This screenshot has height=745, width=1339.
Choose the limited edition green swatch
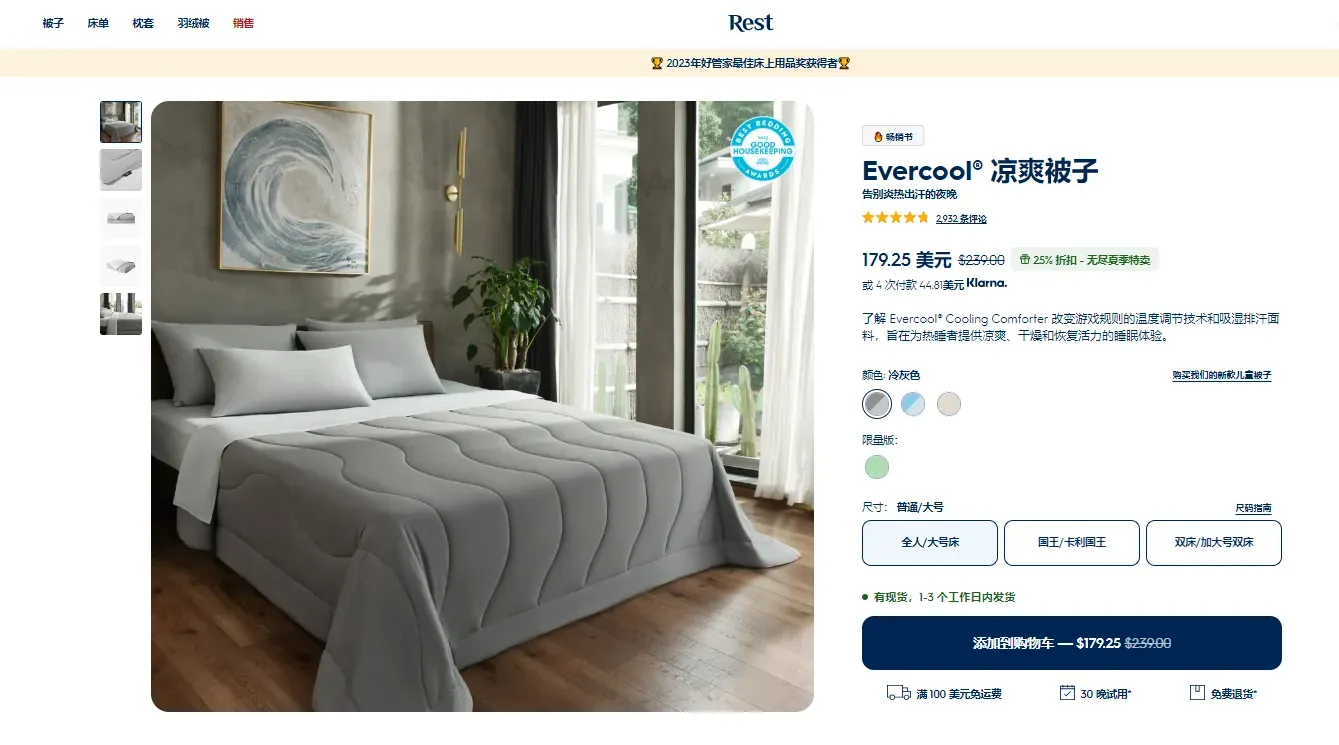[x=877, y=467]
